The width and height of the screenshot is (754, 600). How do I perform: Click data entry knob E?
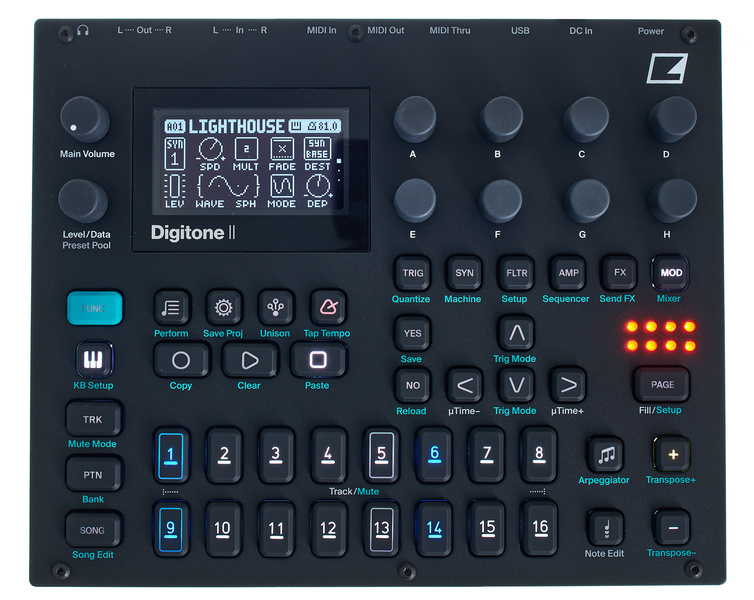point(415,201)
